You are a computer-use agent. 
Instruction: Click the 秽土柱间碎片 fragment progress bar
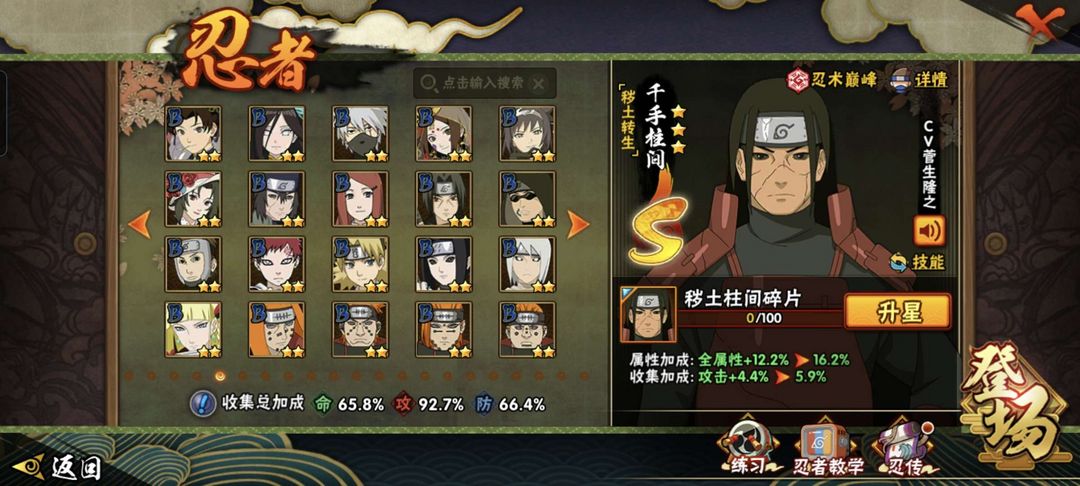[x=761, y=318]
